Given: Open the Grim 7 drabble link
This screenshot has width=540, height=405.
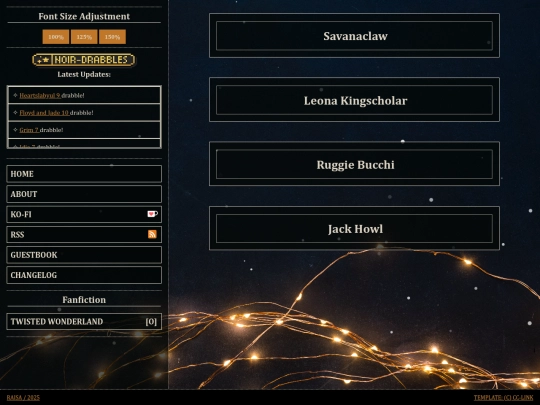Looking at the screenshot, I should [29, 130].
